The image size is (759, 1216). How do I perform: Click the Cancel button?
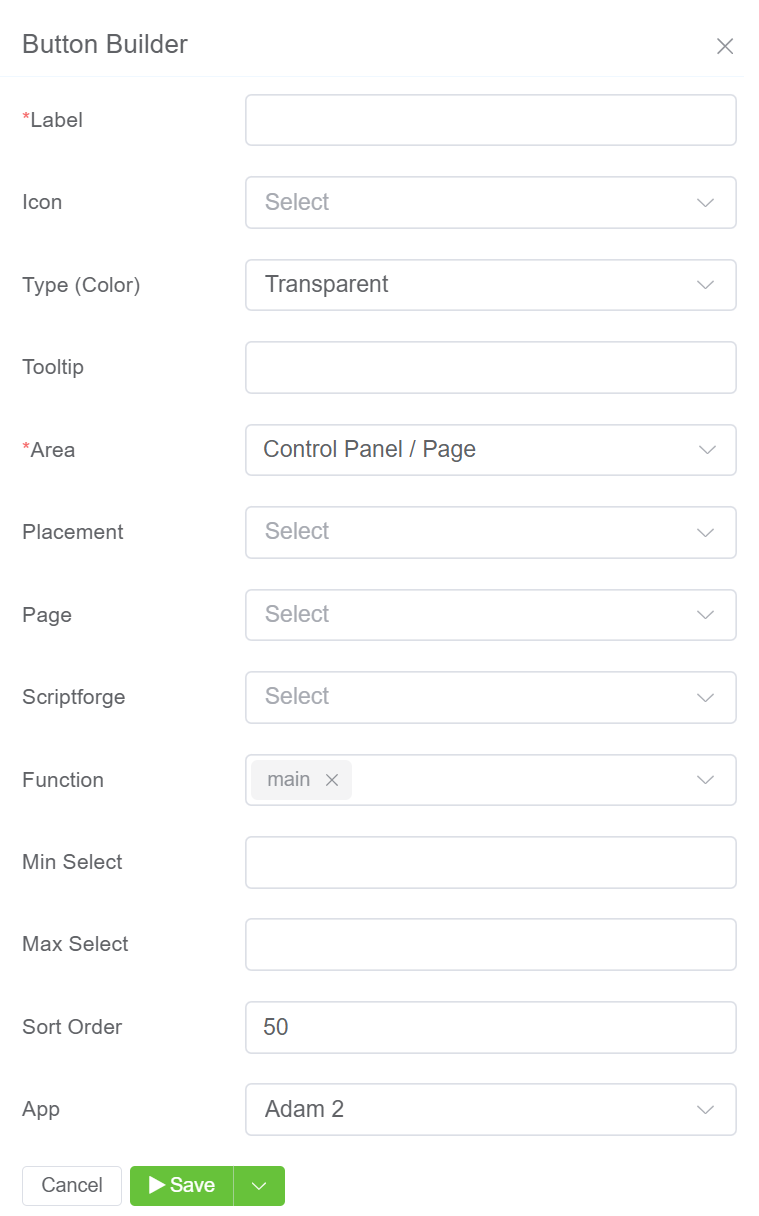click(72, 1186)
